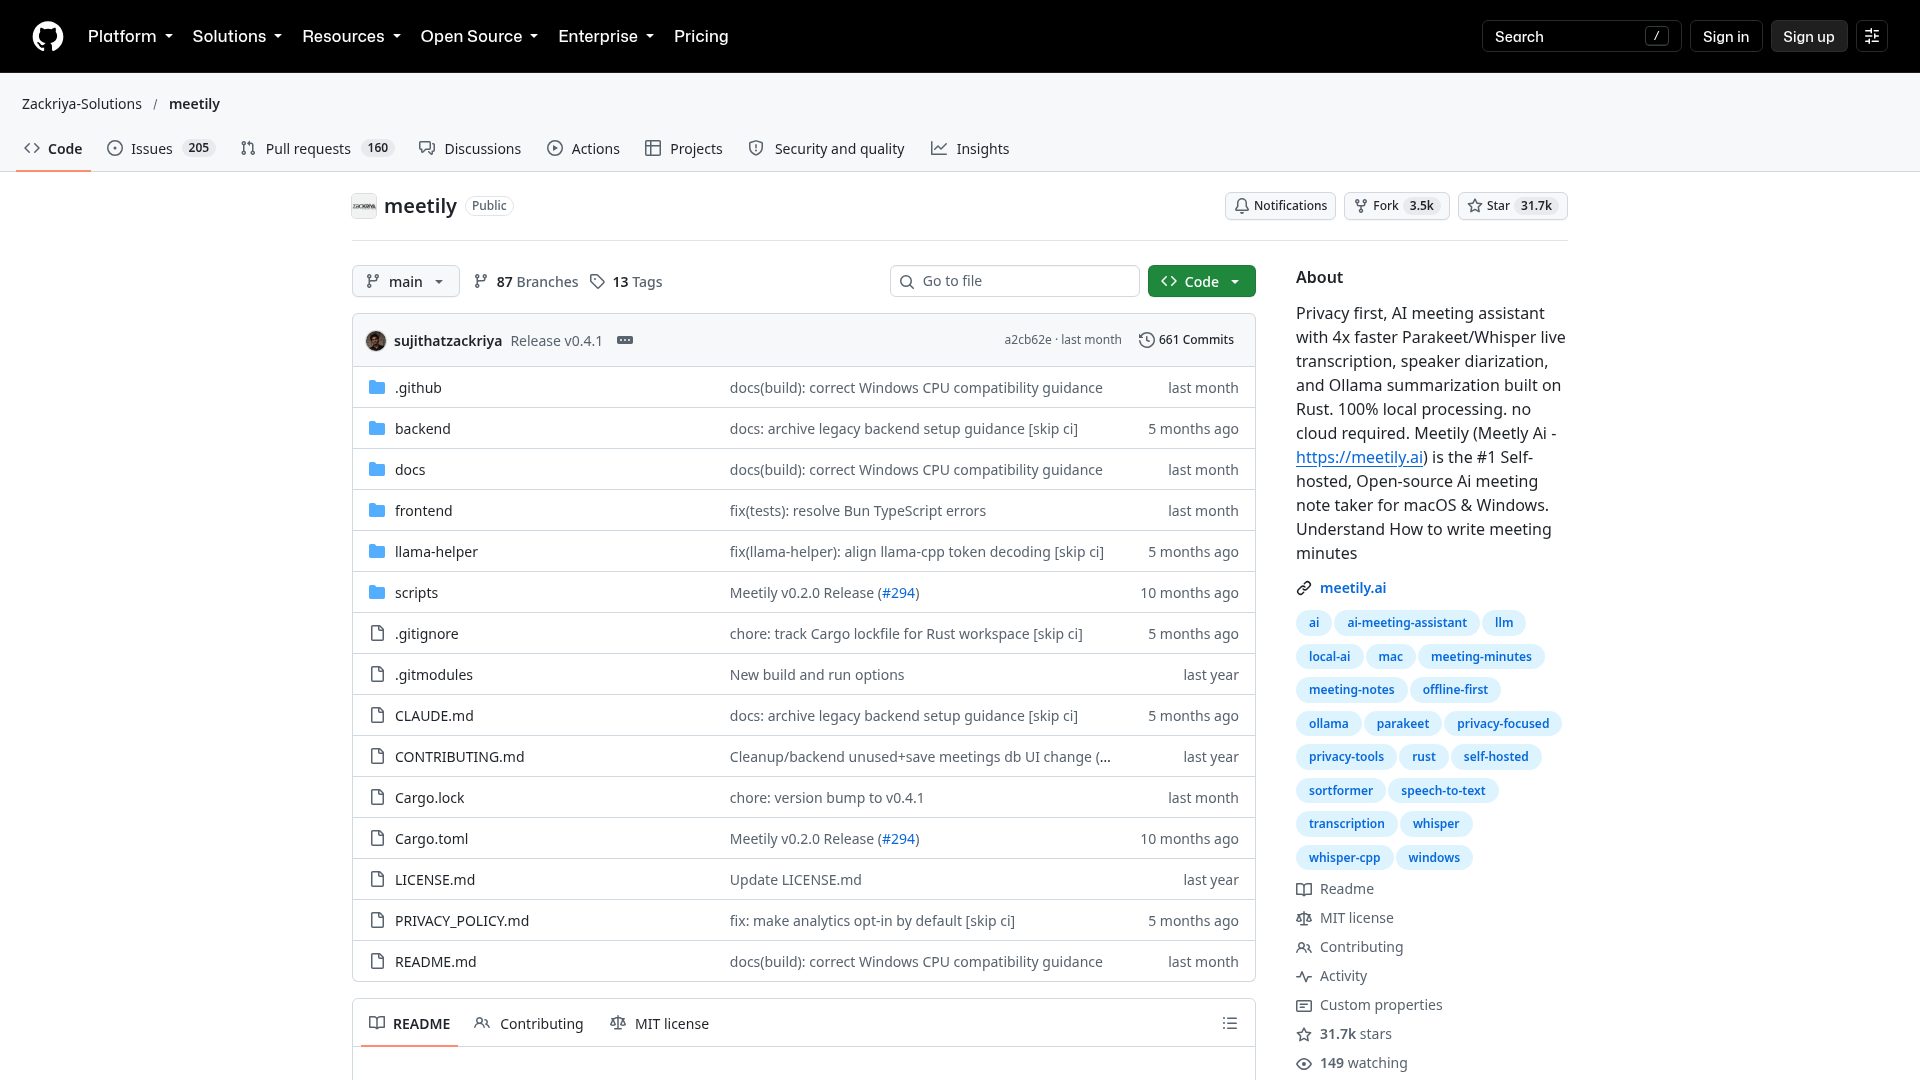Click the pulse icon beside Activity
1920x1080 pixels.
click(x=1304, y=976)
